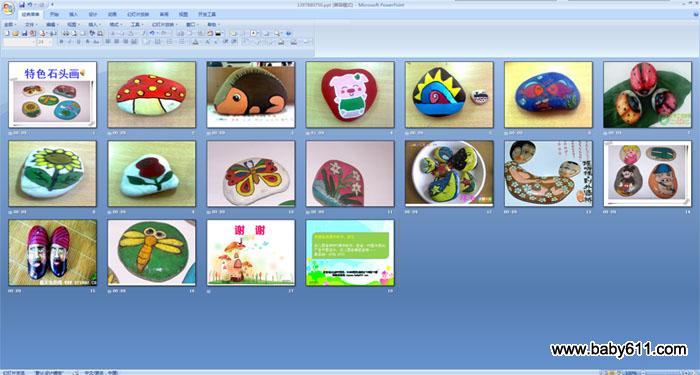This screenshot has height=375, width=700.
Task: Click the black-and-white color mode icon
Action: point(218,33)
